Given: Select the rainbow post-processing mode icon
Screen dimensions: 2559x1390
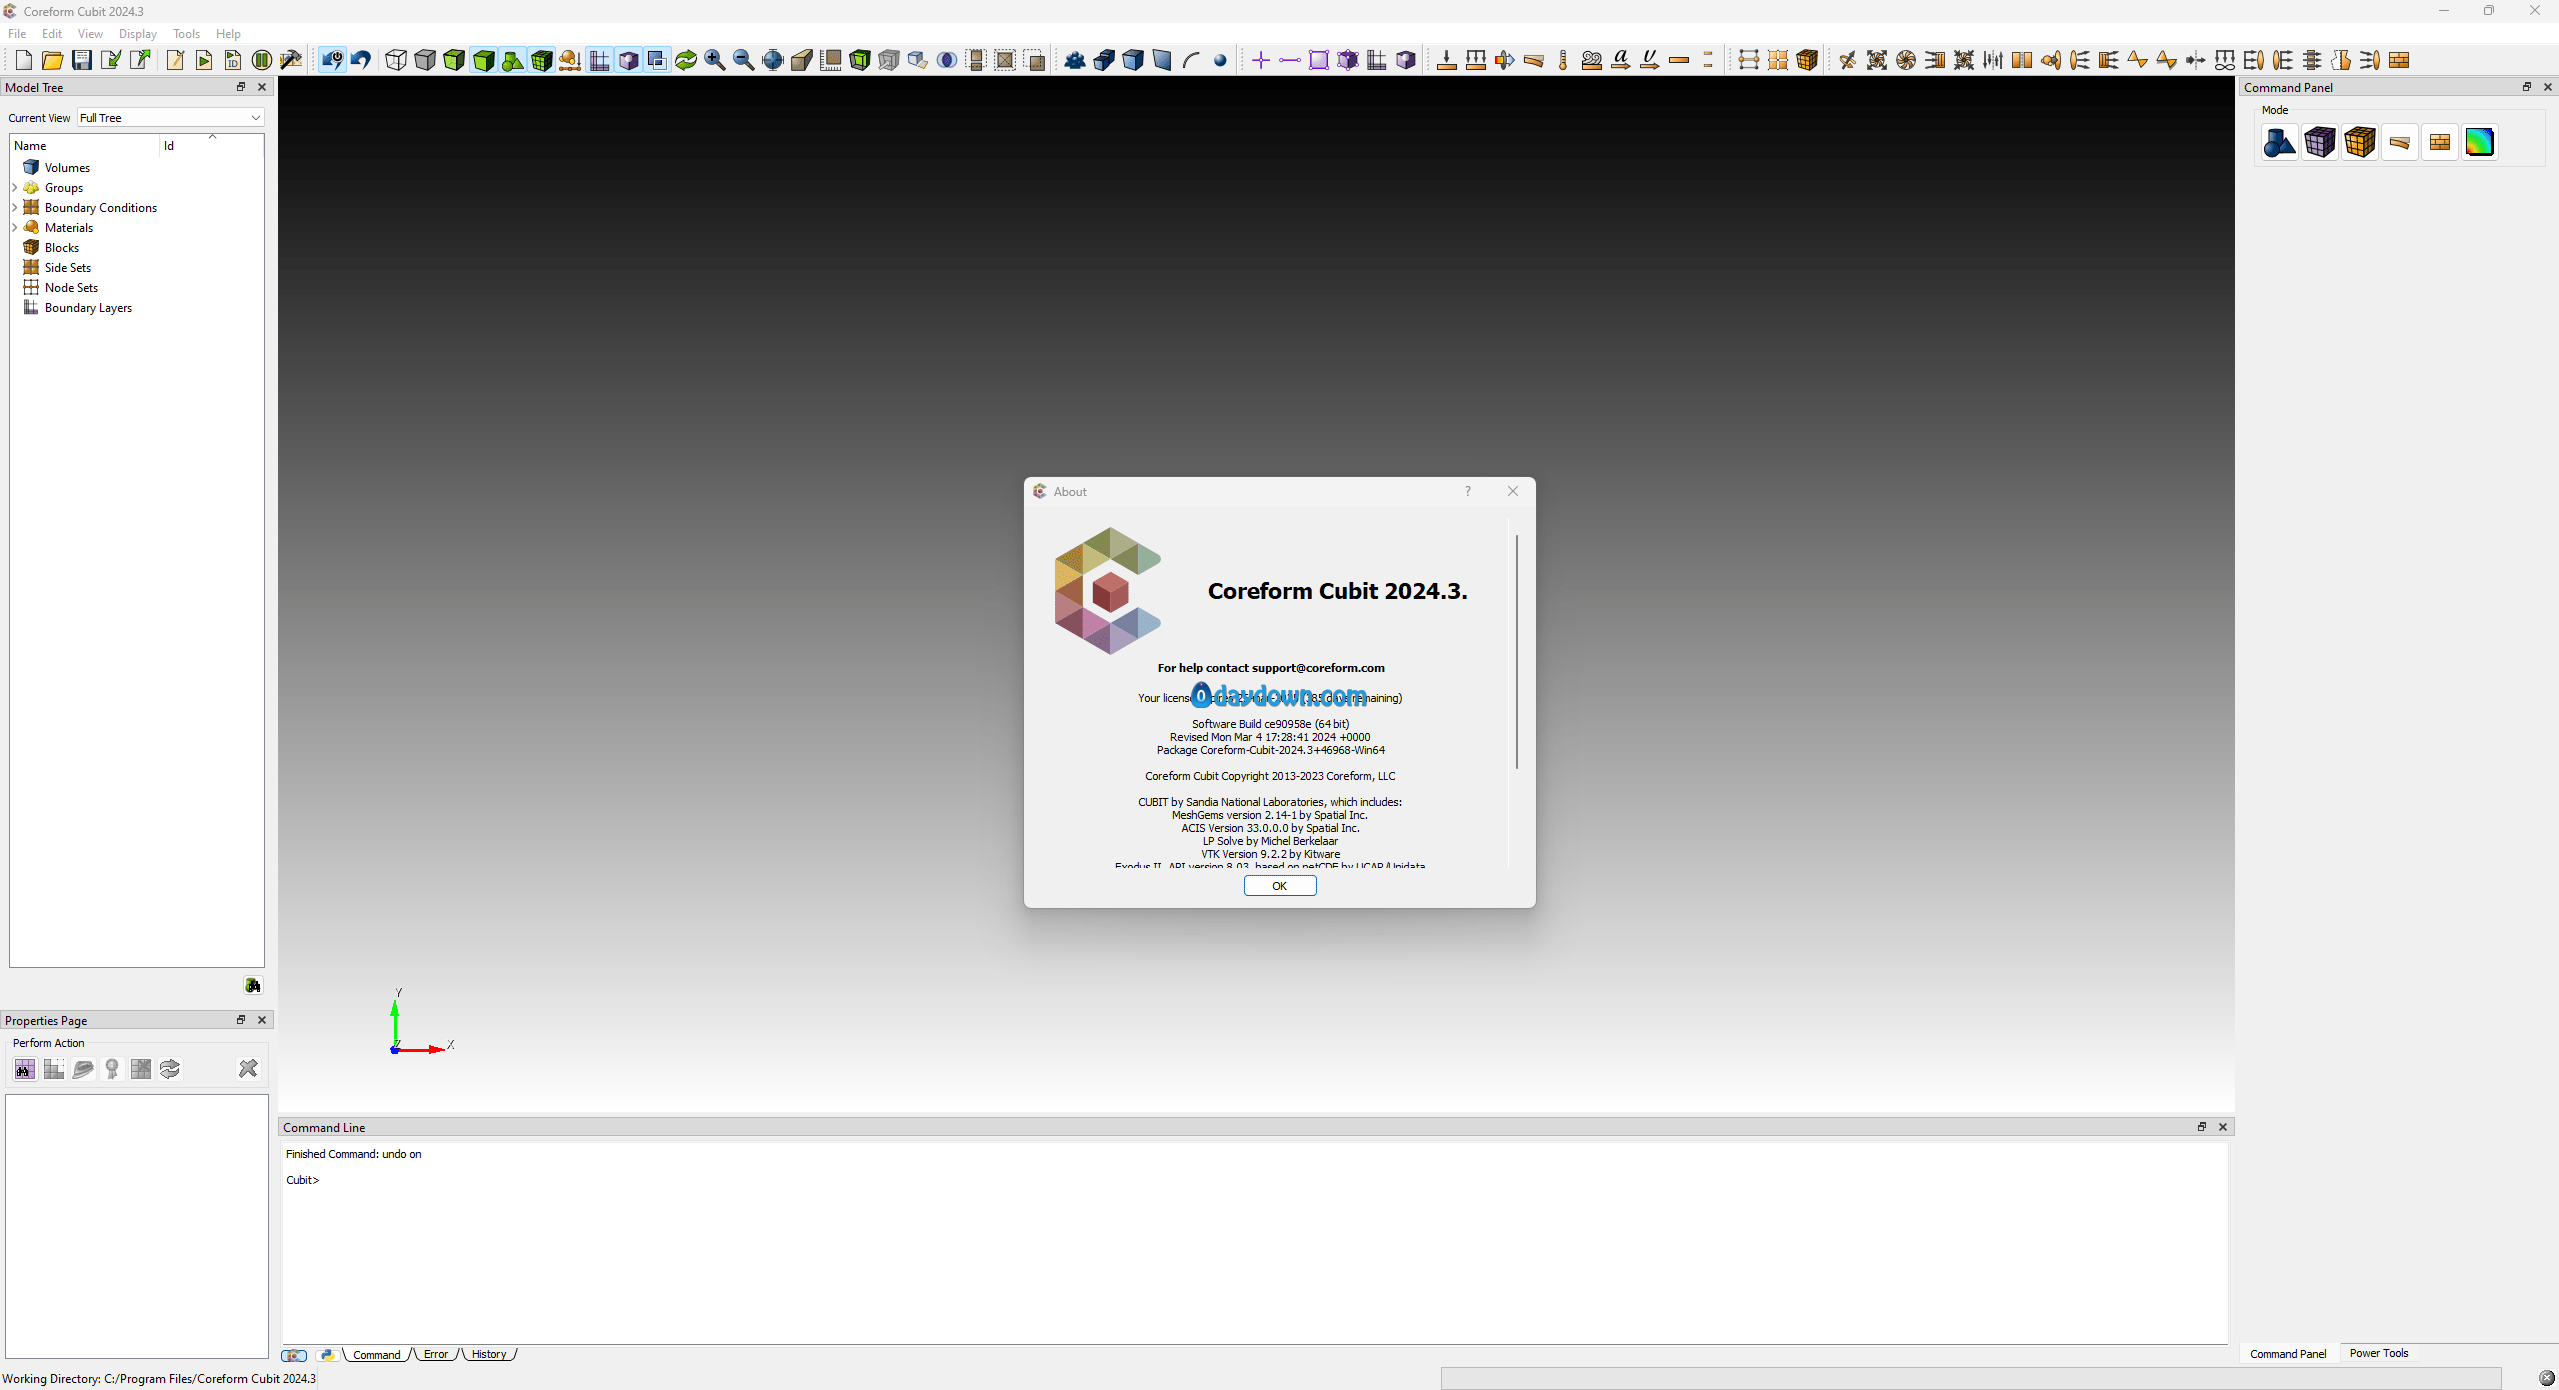Looking at the screenshot, I should (2480, 142).
